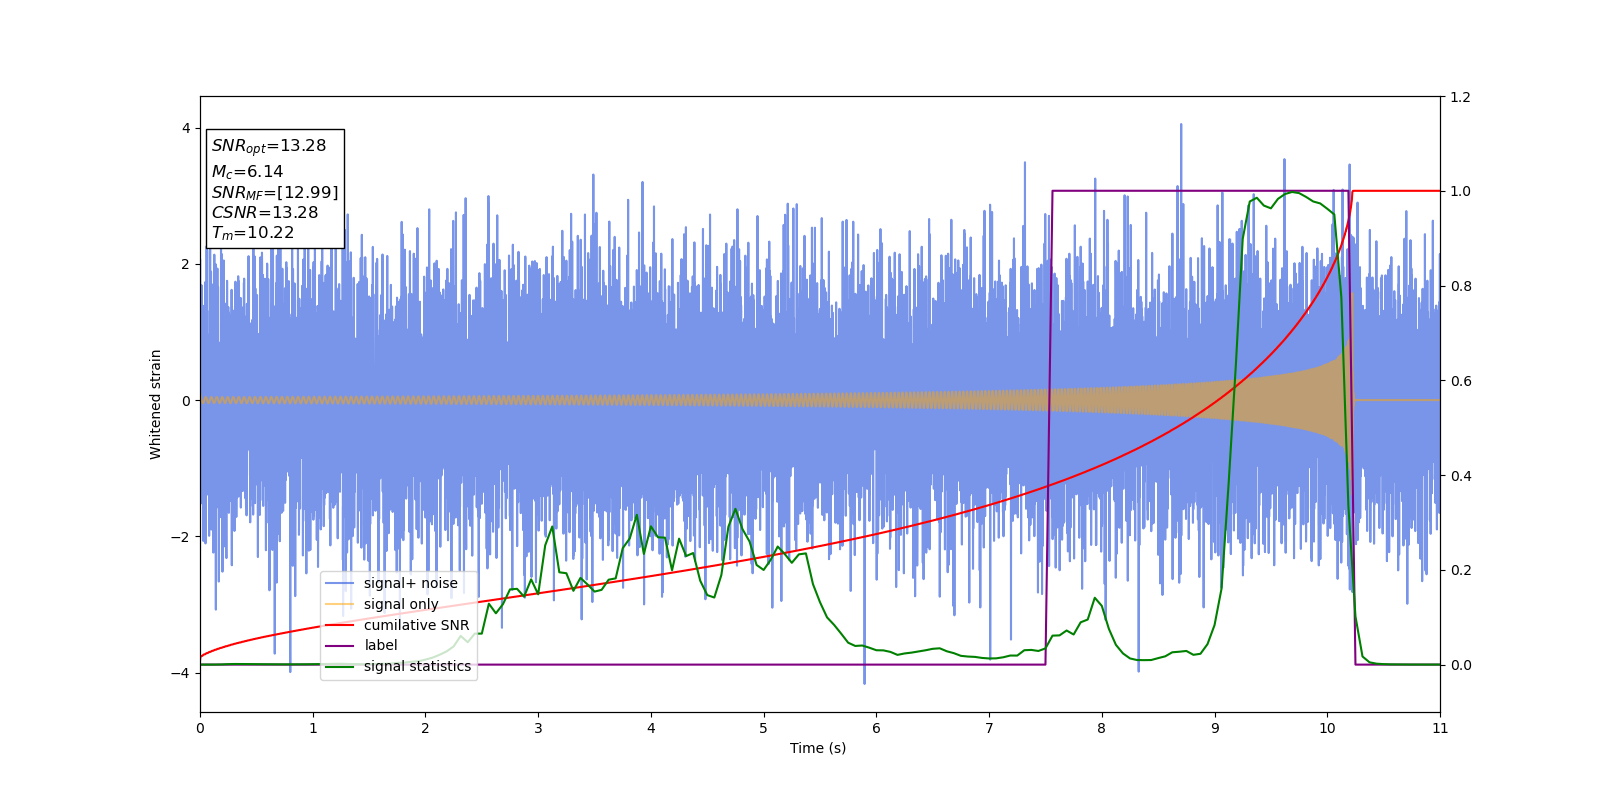Click the Tm=10.22 annotation text
The image size is (1600, 800).
(x=253, y=233)
